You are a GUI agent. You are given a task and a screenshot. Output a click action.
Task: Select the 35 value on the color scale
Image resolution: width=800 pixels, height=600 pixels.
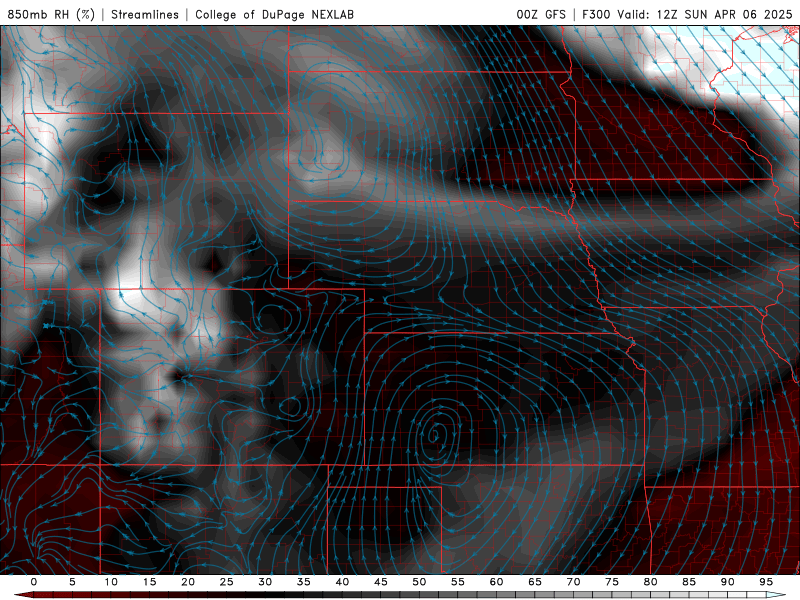click(304, 582)
